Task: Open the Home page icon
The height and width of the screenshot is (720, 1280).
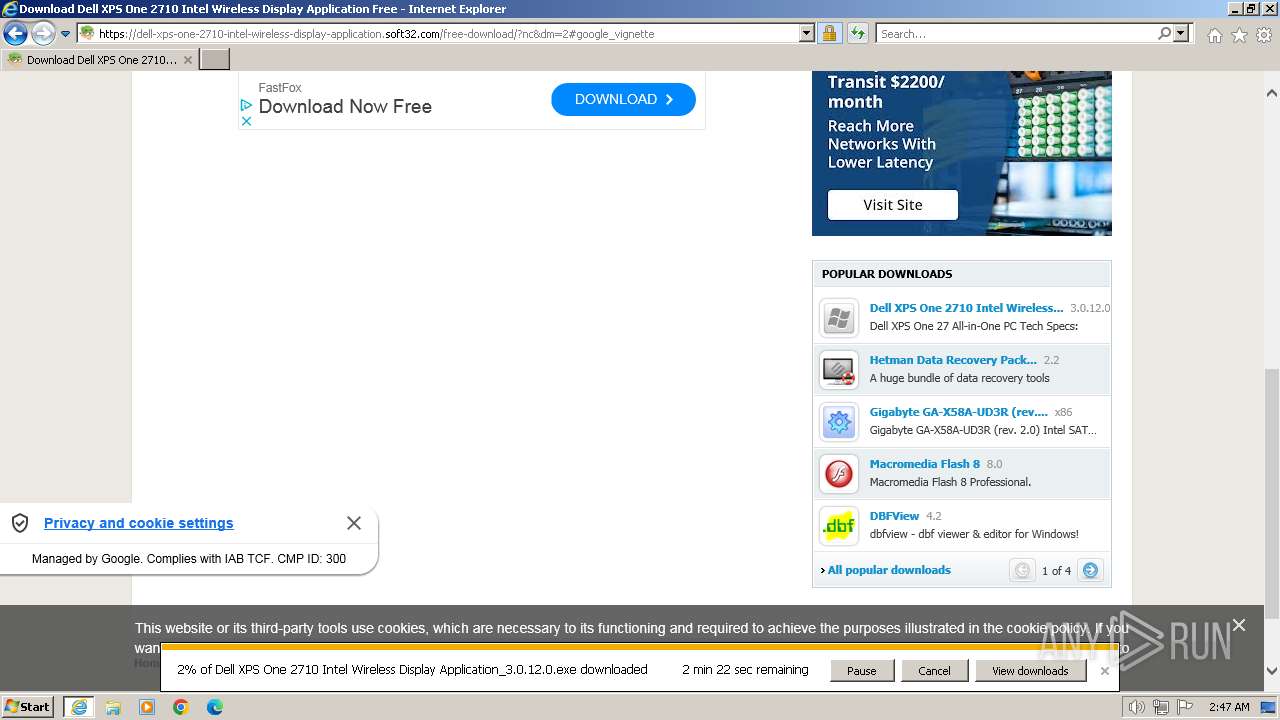Action: (1214, 35)
